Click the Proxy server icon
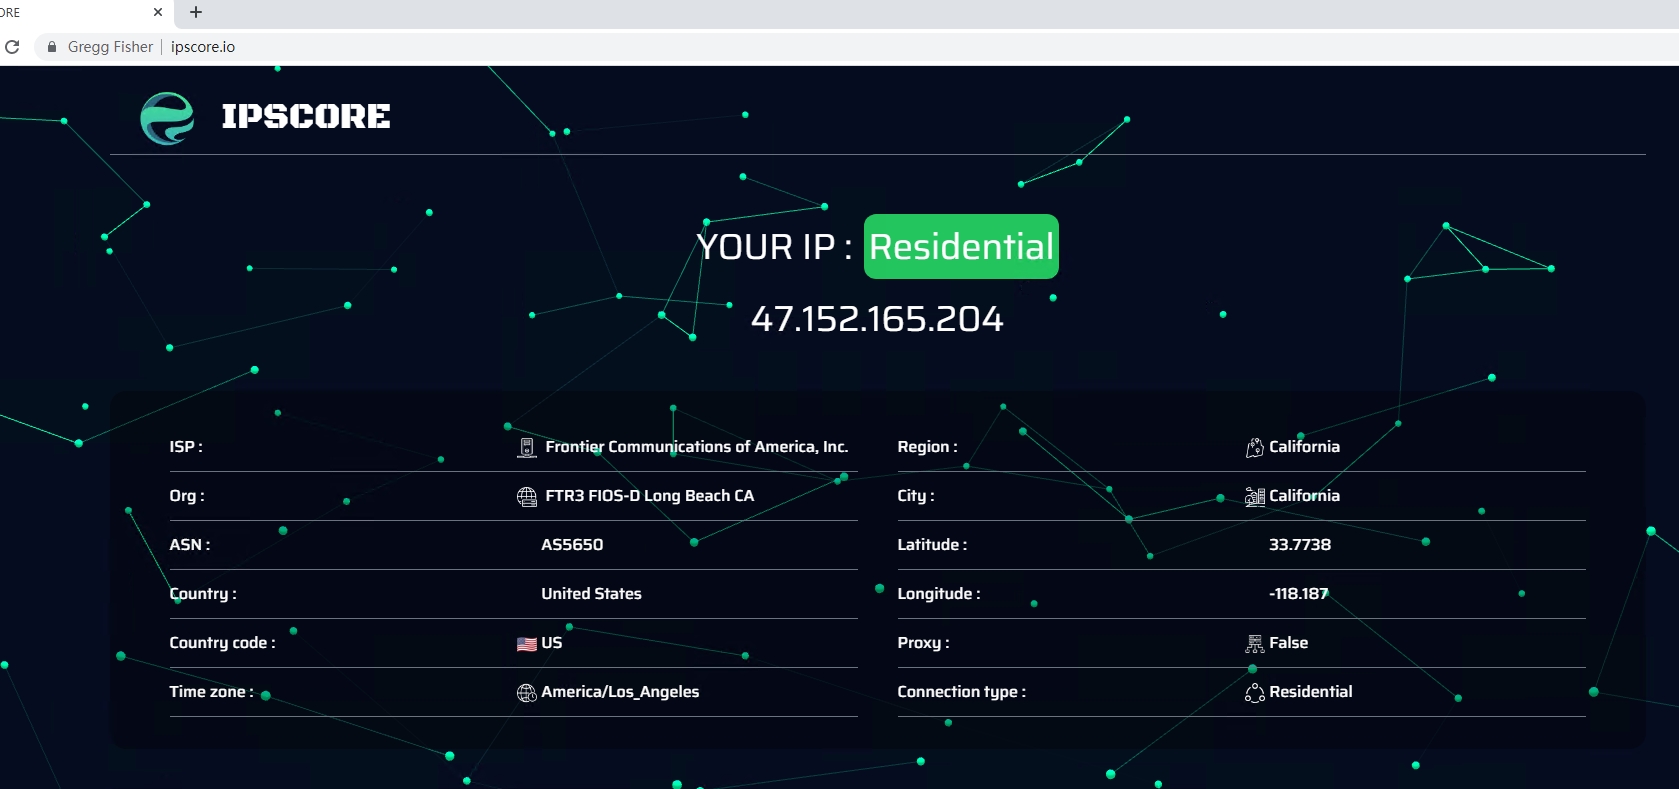The width and height of the screenshot is (1679, 789). [x=1254, y=643]
